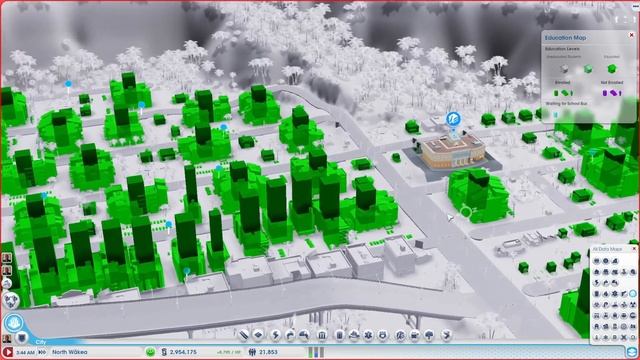Select the highlighted Education data map icon
Viewport: 640px width, 360px height.
tap(633, 293)
